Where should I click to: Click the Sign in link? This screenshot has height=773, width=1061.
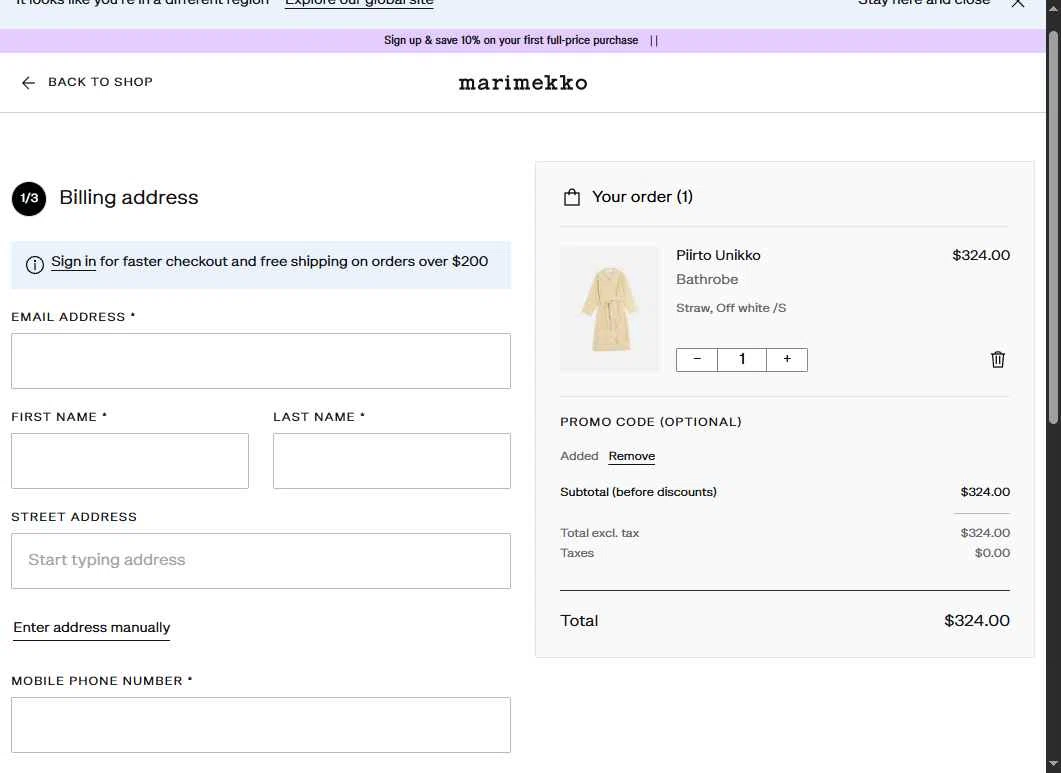click(x=73, y=261)
